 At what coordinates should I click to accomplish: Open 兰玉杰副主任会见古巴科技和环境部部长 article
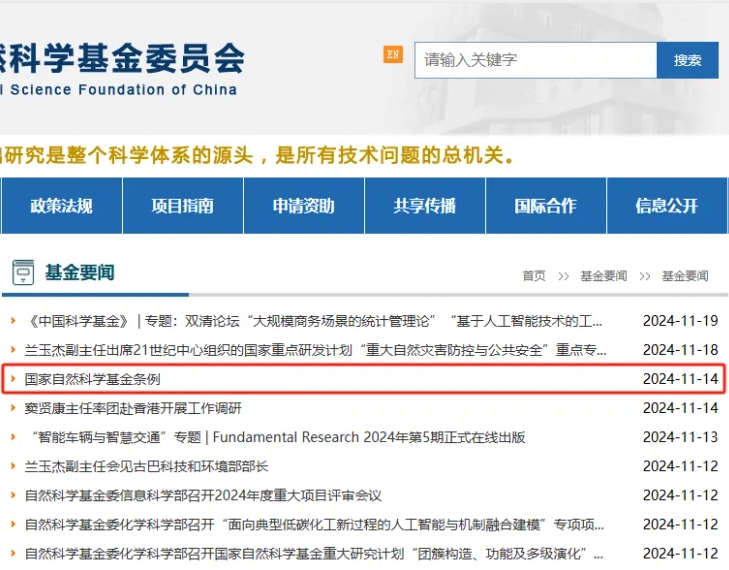coord(146,466)
